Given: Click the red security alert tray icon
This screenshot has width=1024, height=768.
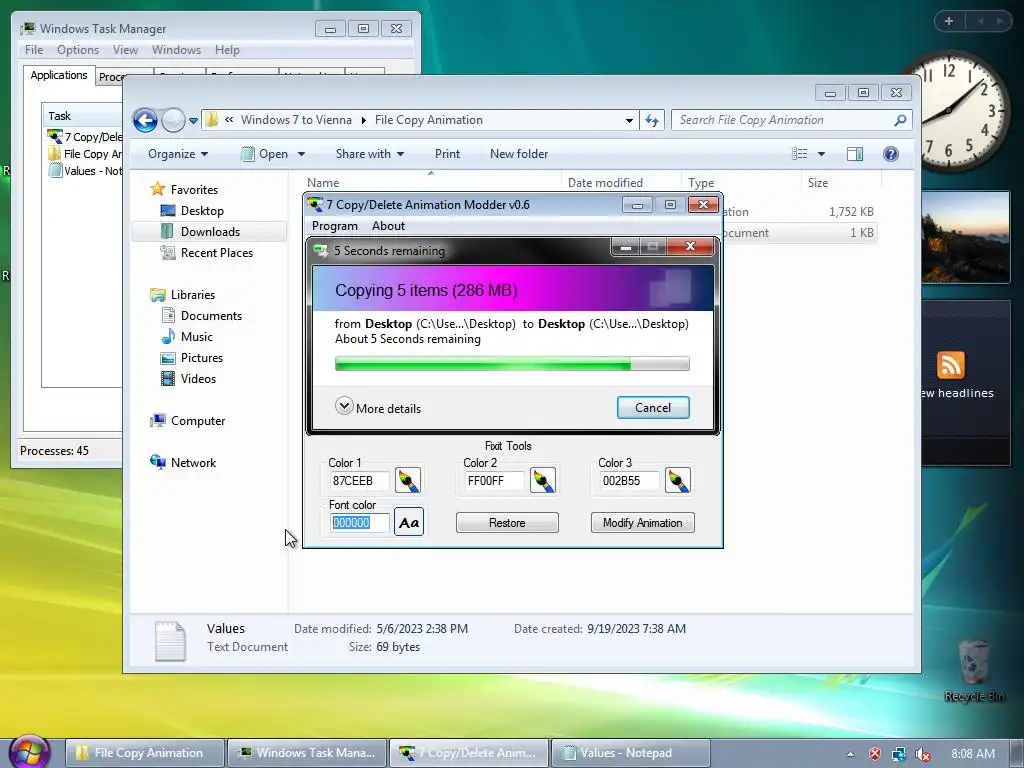Looking at the screenshot, I should 874,754.
